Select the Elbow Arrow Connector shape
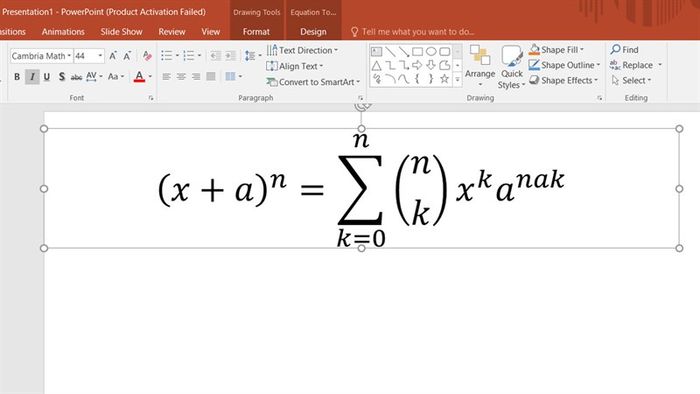700x394 pixels. [x=404, y=66]
